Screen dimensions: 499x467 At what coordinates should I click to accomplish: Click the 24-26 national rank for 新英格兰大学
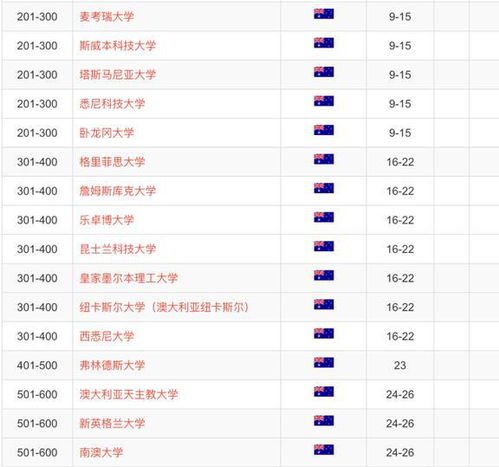pyautogui.click(x=400, y=423)
